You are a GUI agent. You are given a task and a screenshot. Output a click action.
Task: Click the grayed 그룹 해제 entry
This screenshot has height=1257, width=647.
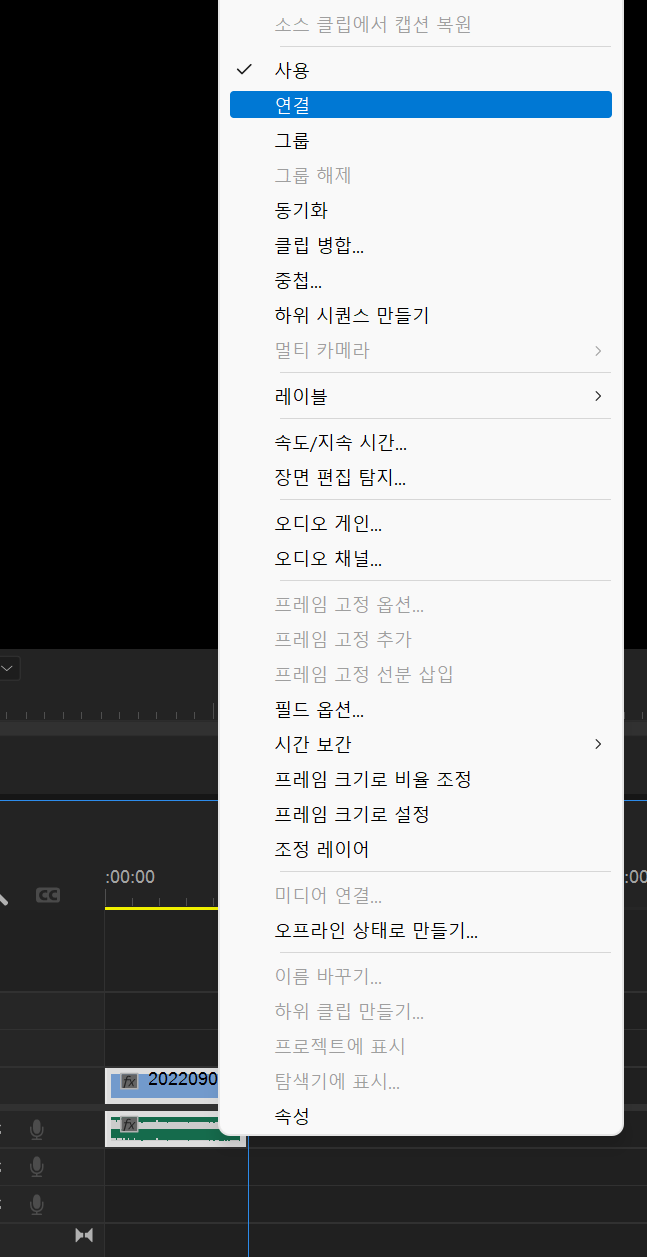tap(420, 176)
